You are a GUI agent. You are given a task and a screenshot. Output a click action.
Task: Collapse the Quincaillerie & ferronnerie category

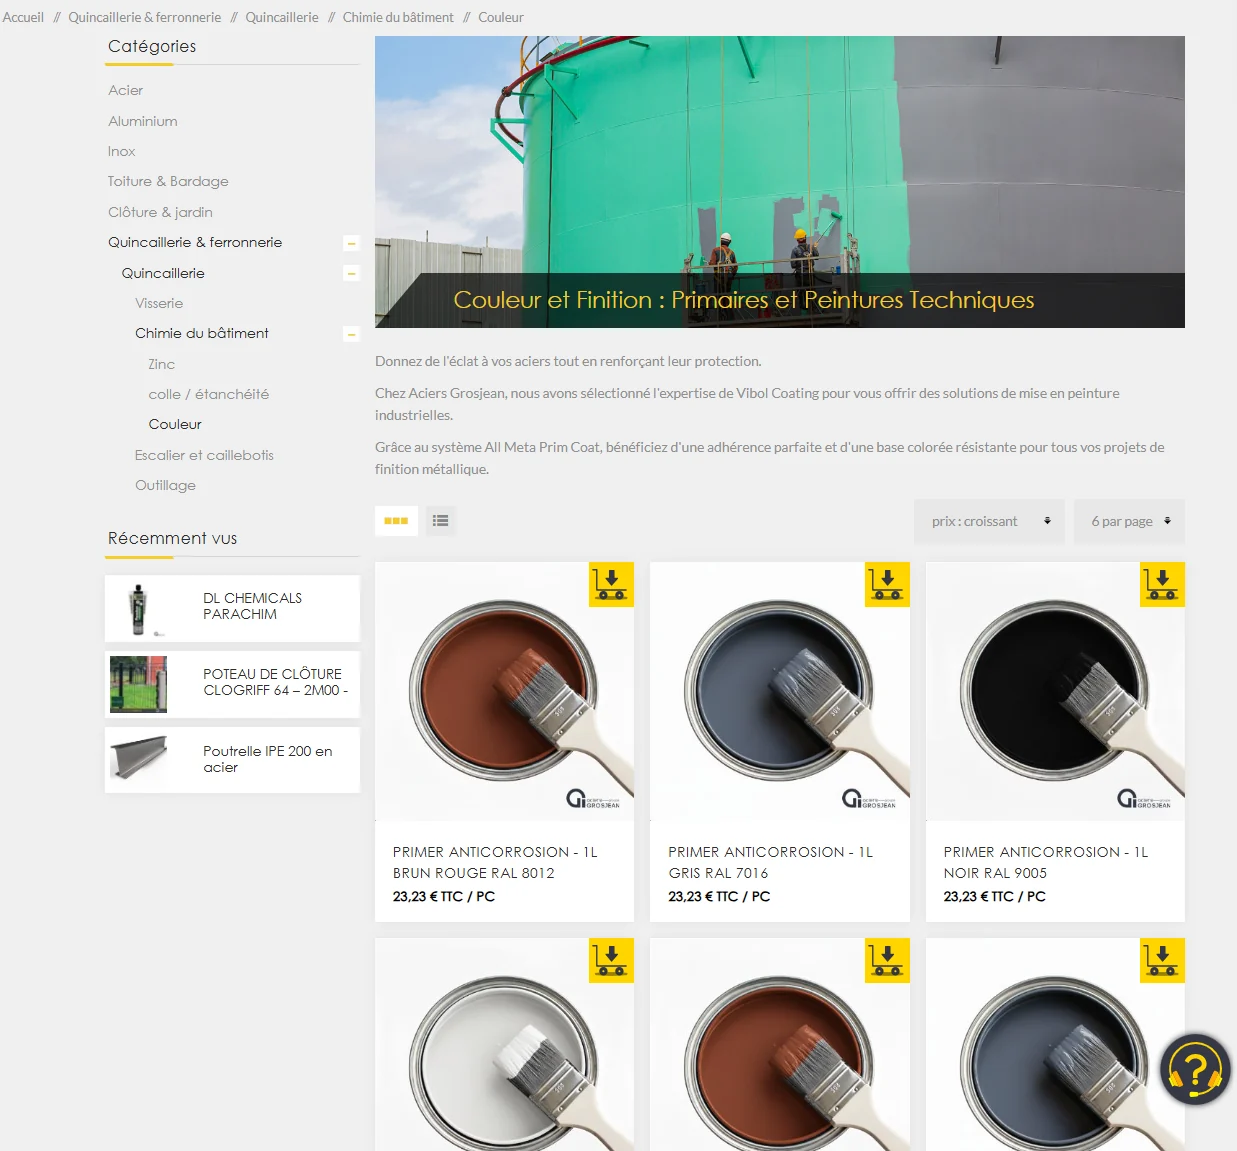tap(351, 243)
